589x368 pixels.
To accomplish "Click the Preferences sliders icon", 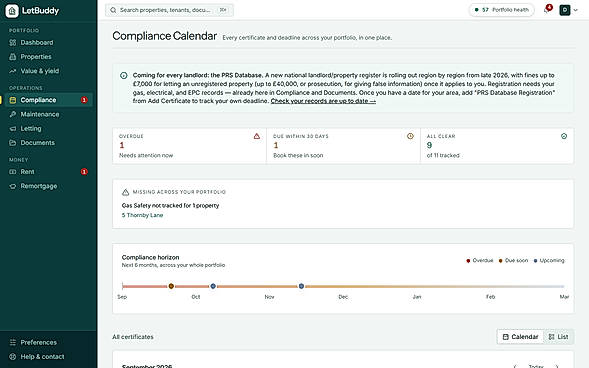I will pos(13,342).
